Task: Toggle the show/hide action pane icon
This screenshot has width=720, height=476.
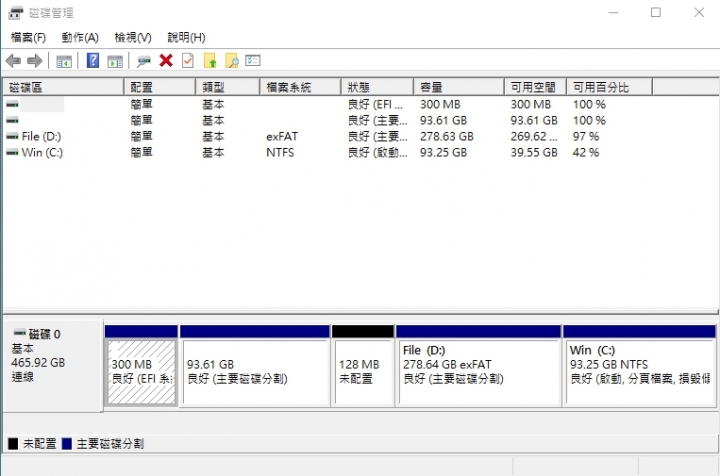Action: tap(115, 61)
